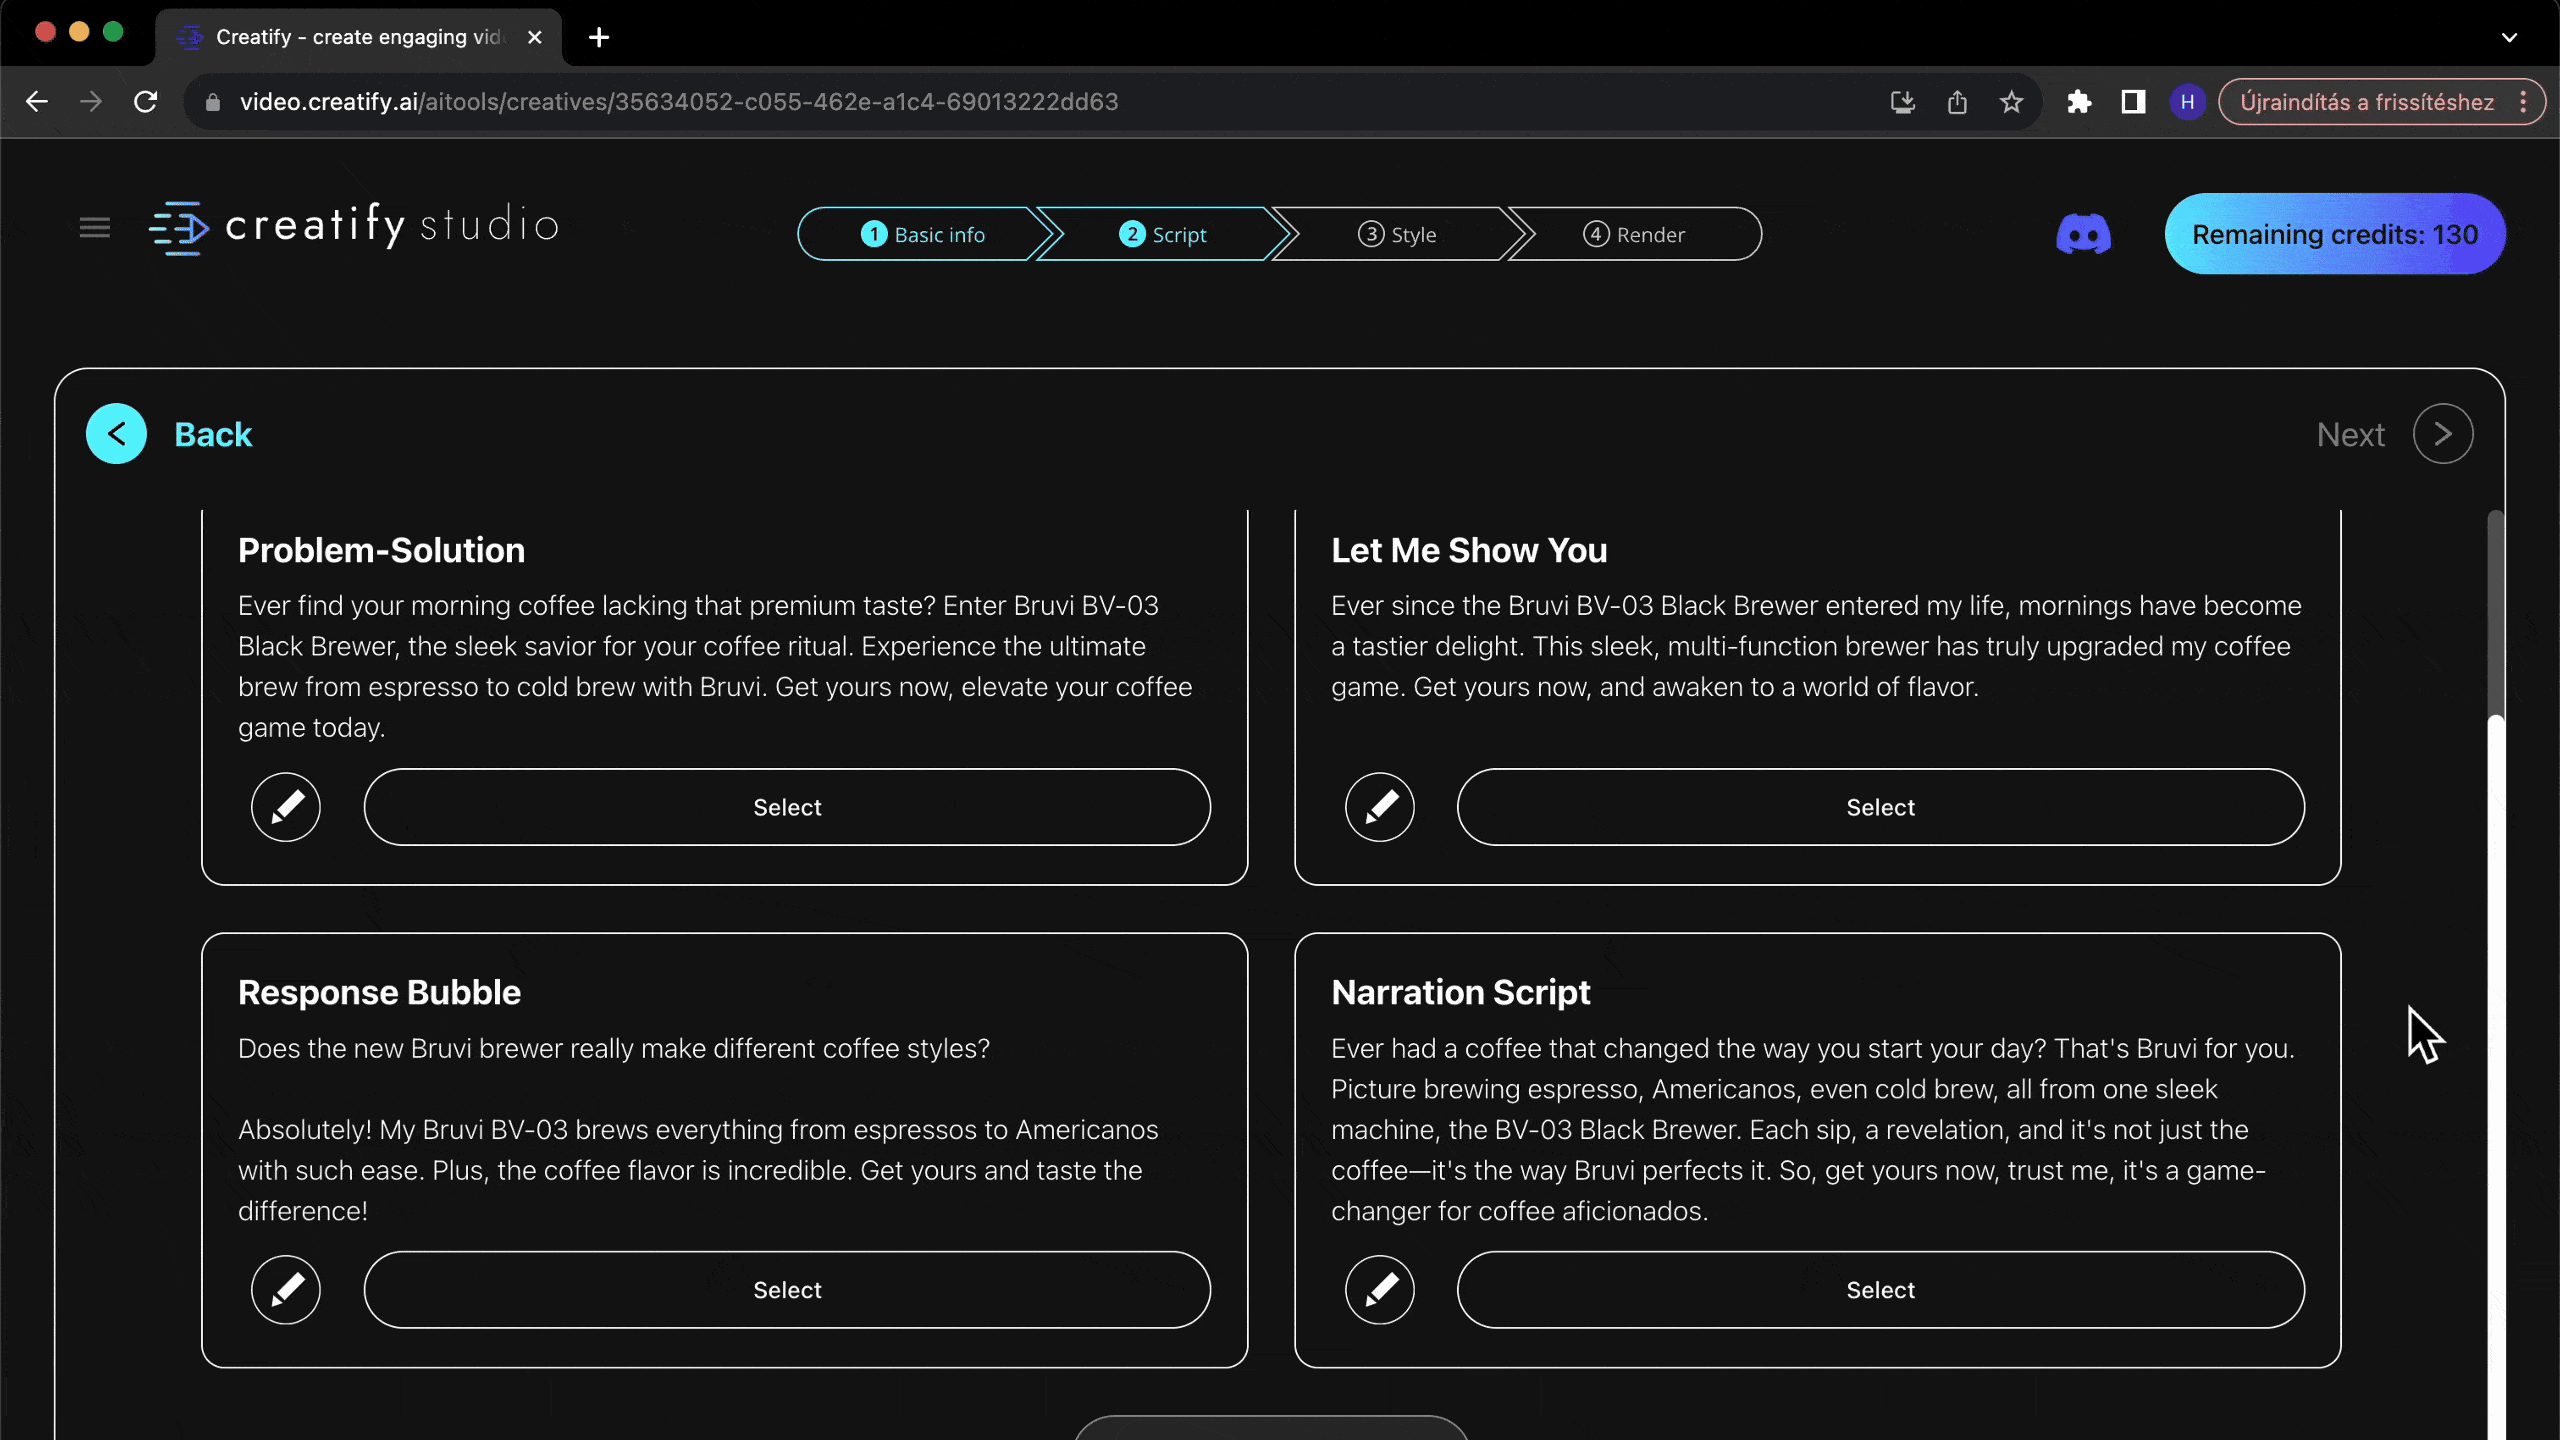Edit the Narration Script with pencil icon
The image size is (2560, 1440).
[1380, 1290]
